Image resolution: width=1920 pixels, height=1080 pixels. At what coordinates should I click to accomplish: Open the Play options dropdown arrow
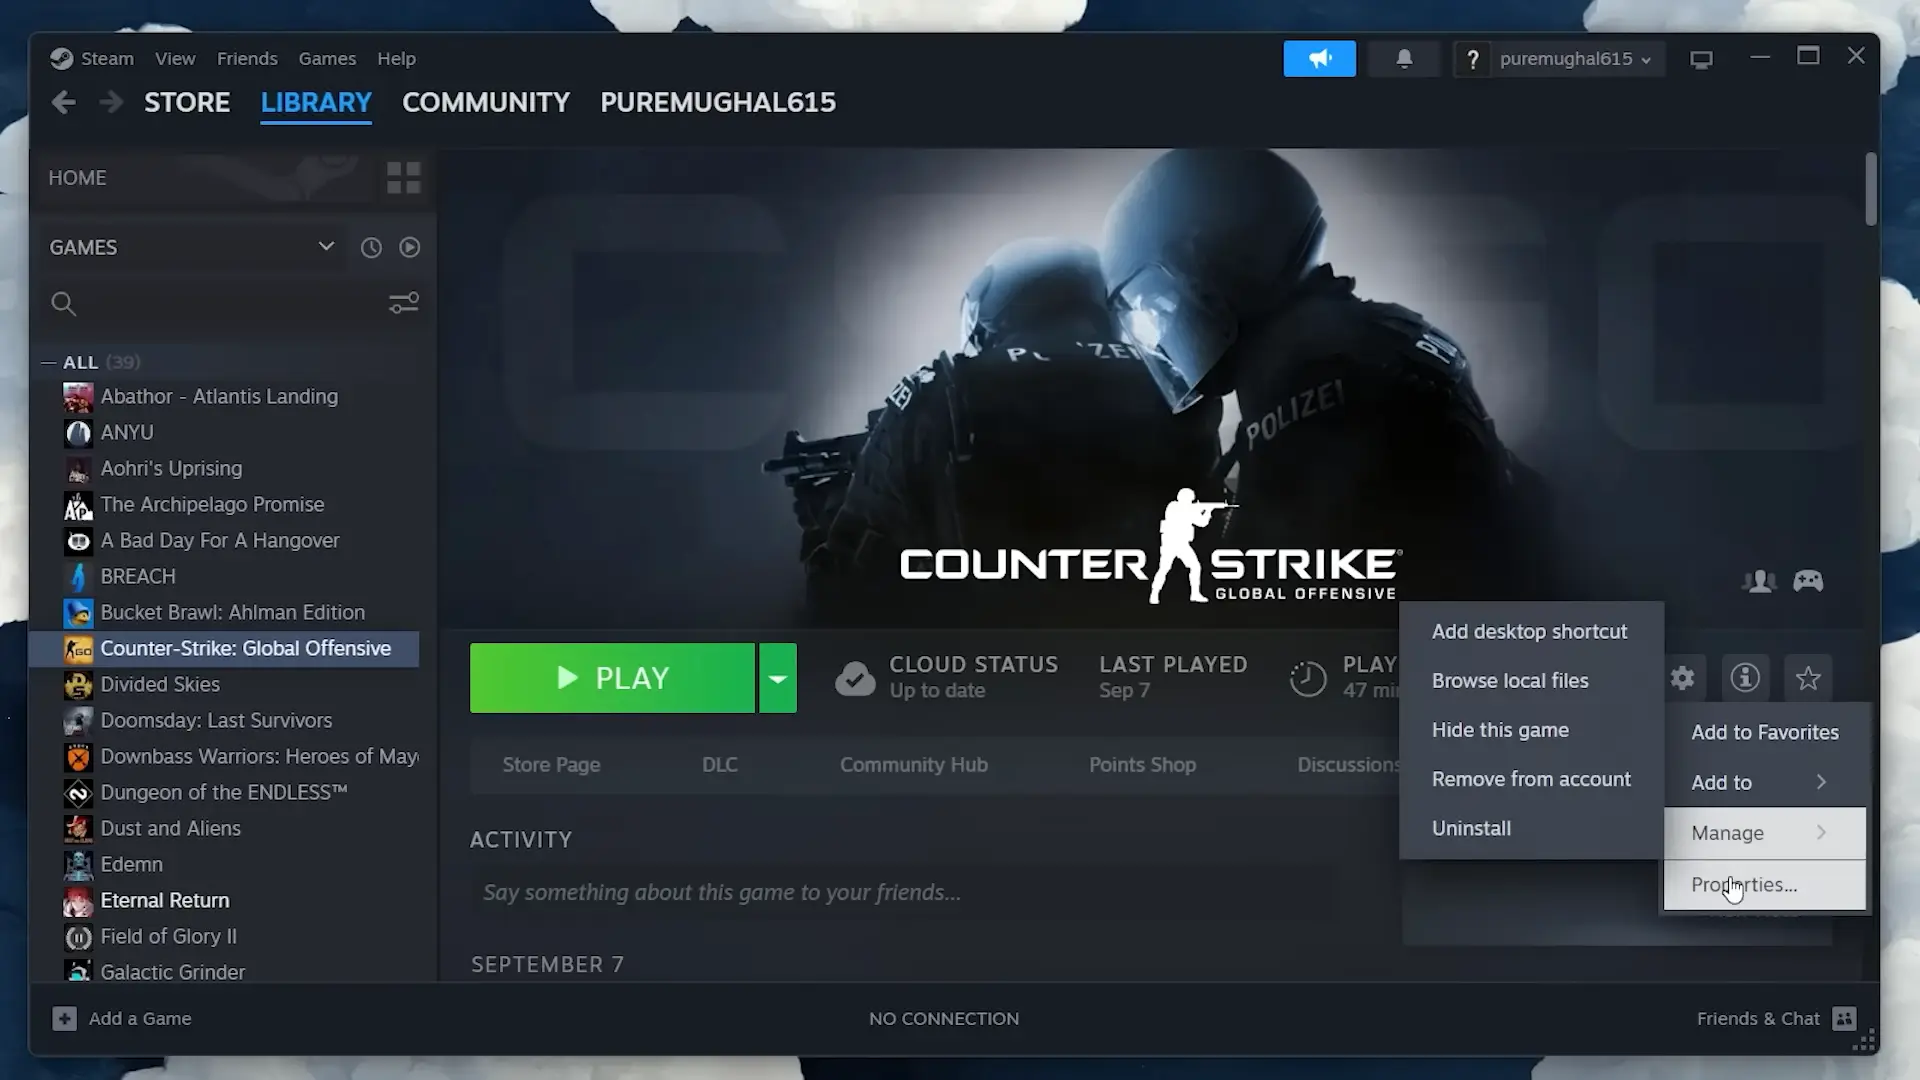click(x=777, y=678)
